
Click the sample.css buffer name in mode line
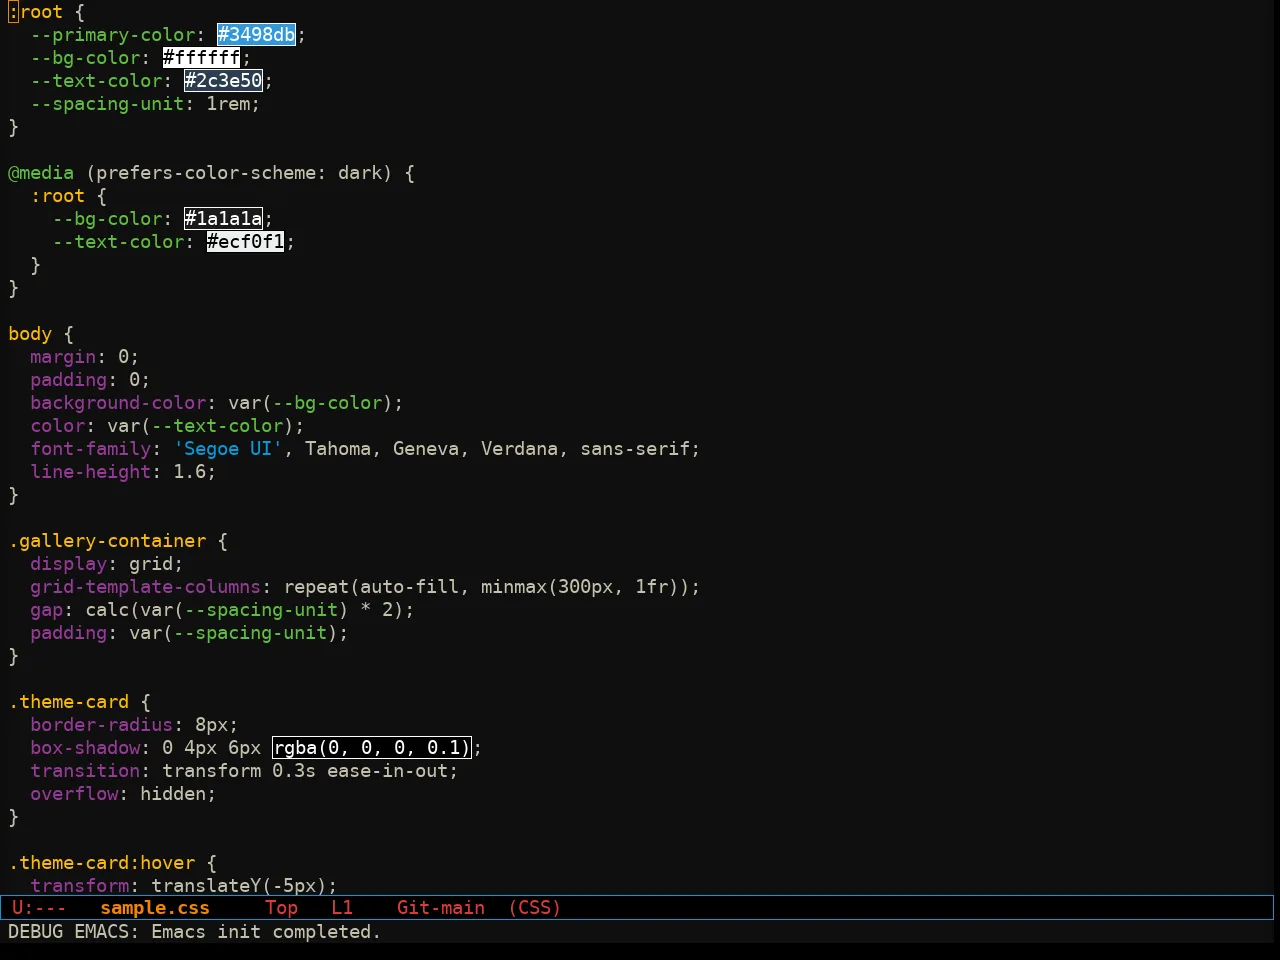tap(155, 908)
